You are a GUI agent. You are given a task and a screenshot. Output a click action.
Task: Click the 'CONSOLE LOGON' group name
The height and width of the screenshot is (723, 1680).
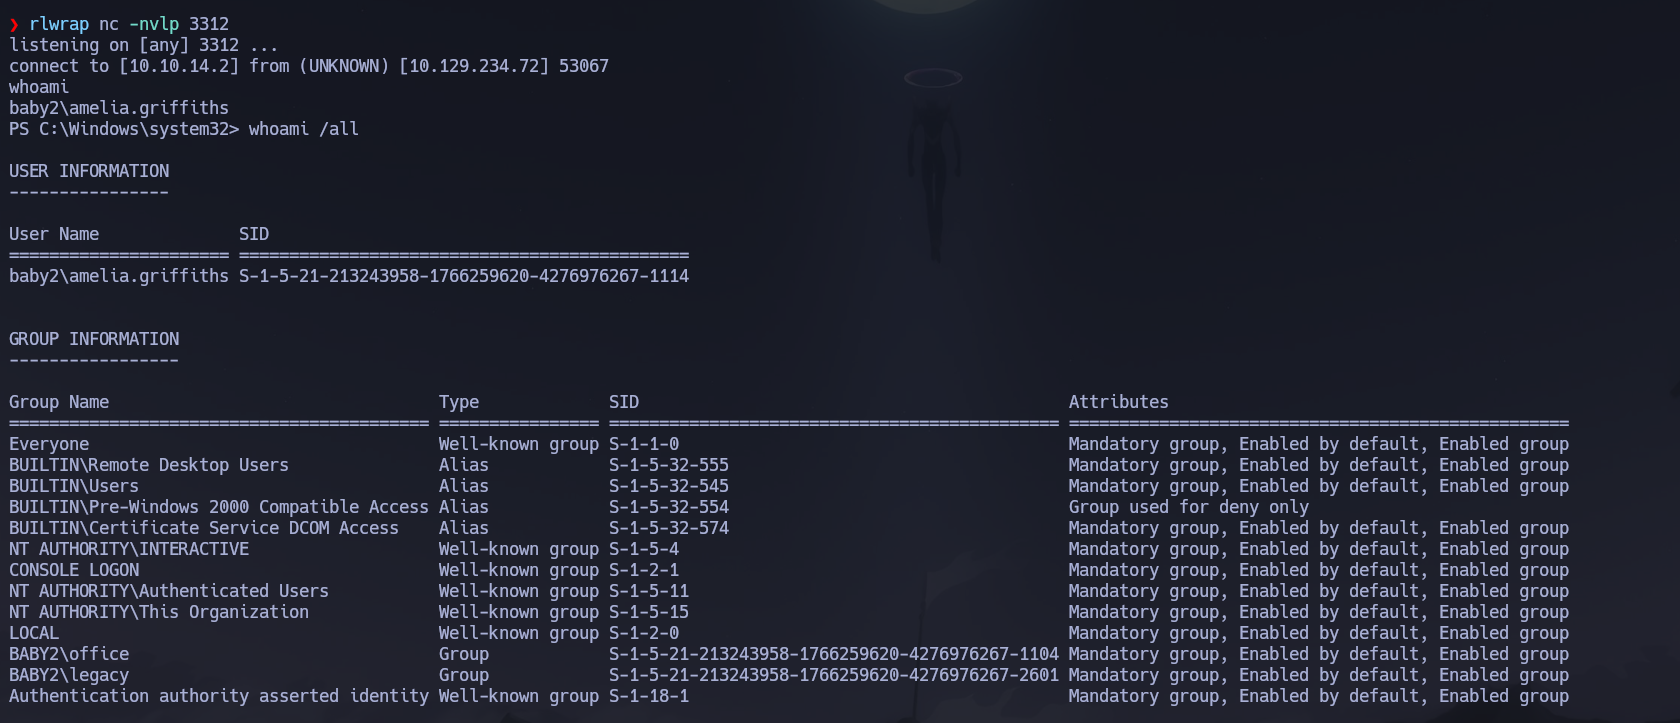point(74,570)
